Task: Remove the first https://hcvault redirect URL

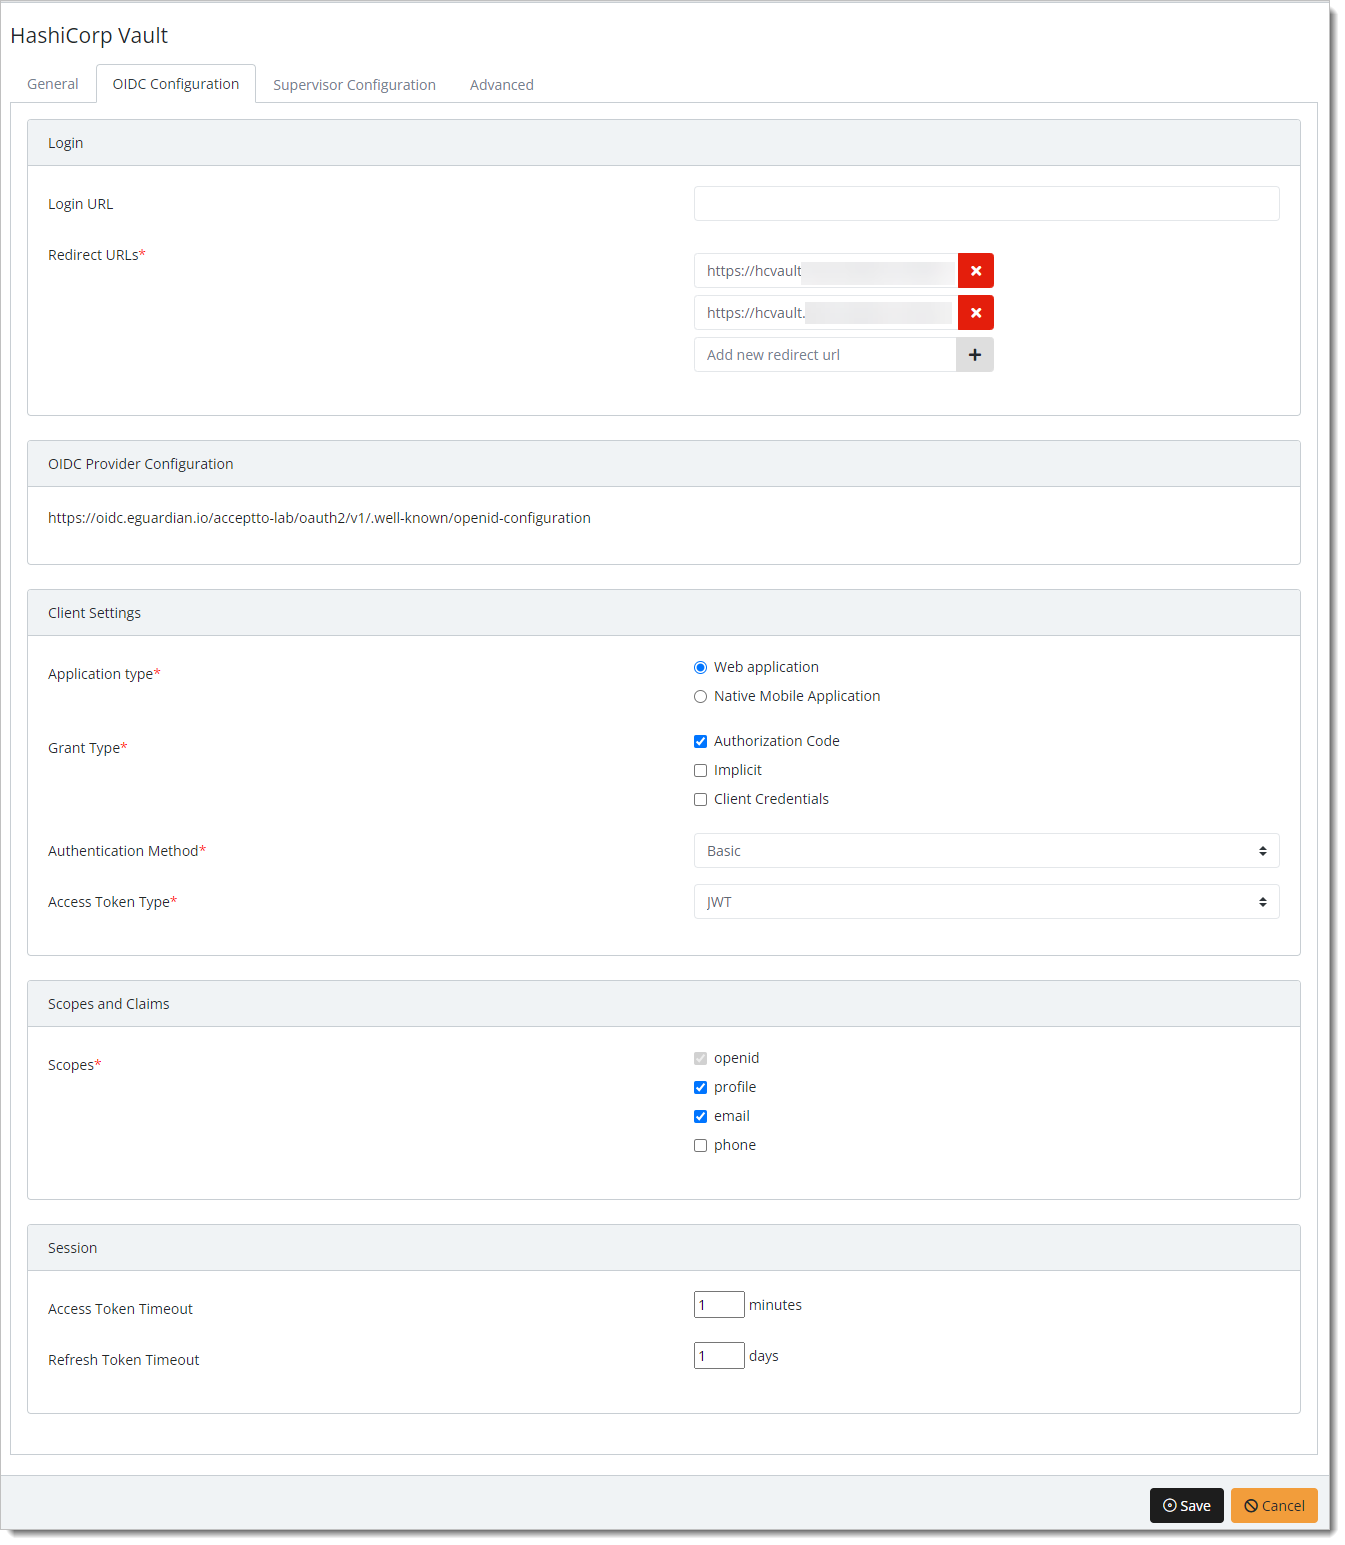Action: (x=975, y=271)
